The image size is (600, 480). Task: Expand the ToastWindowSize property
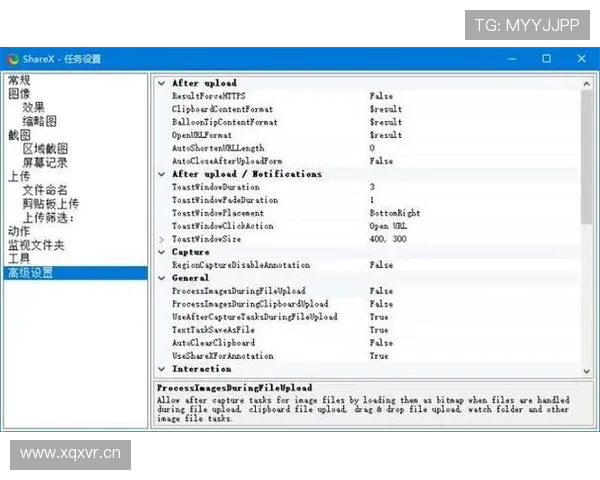tap(163, 239)
